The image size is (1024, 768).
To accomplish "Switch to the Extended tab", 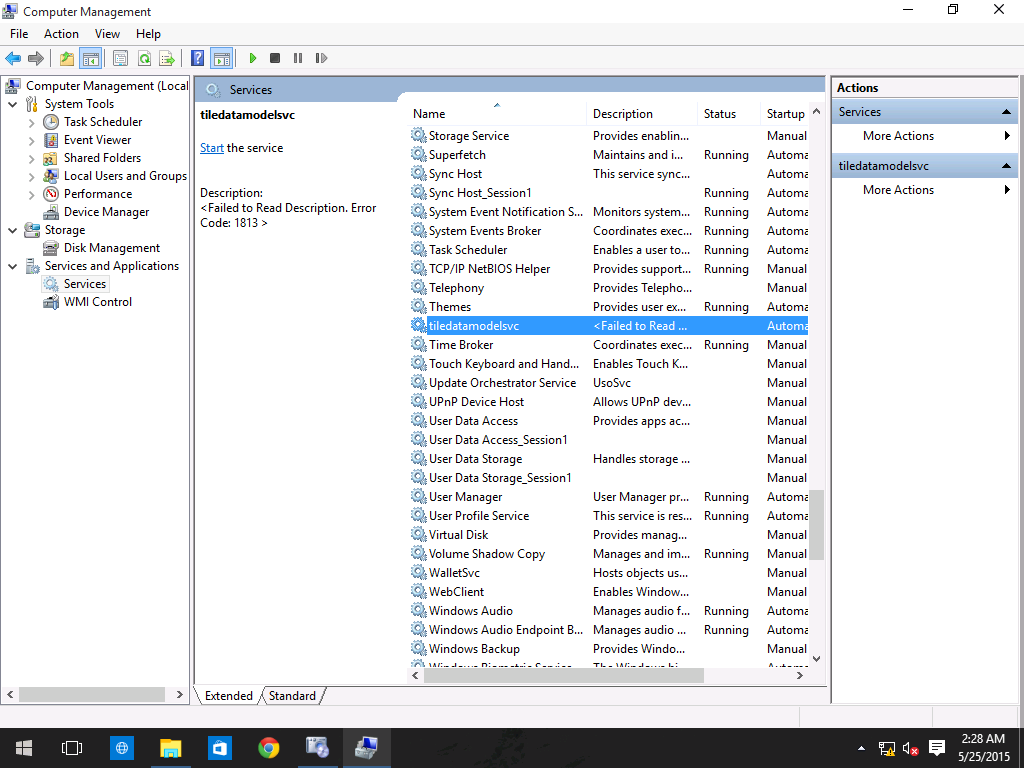I will pyautogui.click(x=229, y=696).
